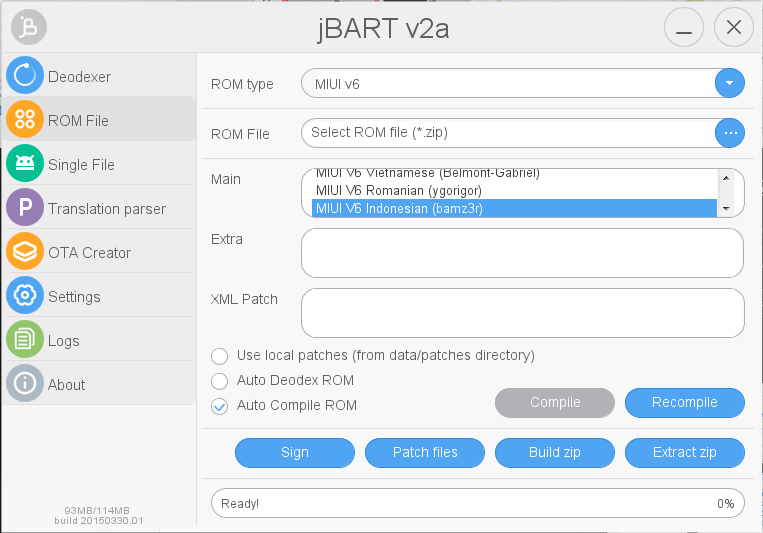This screenshot has height=533, width=763.
Task: Click the Ready! progress bar
Action: (478, 503)
